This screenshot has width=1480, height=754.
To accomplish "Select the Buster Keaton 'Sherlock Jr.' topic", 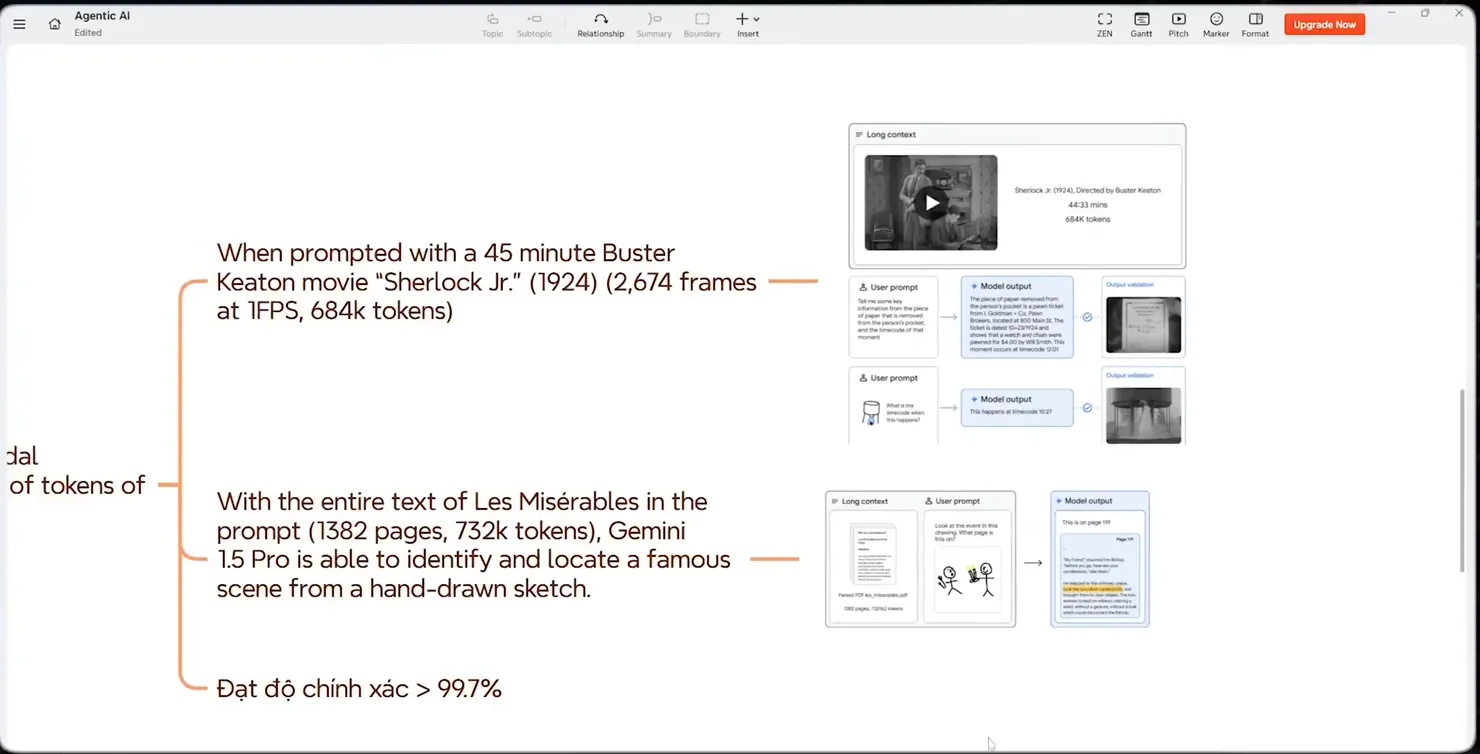I will [486, 282].
